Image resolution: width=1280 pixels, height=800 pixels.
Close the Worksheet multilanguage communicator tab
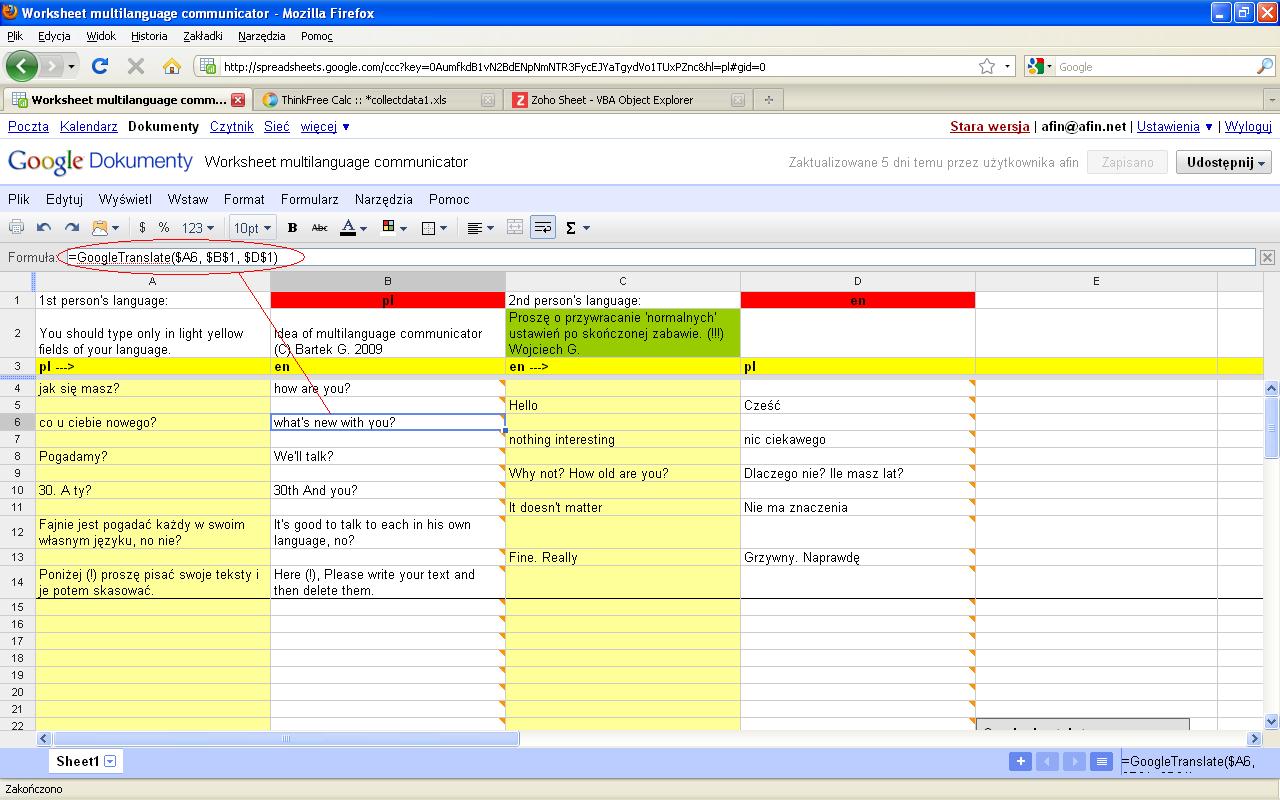coord(238,100)
